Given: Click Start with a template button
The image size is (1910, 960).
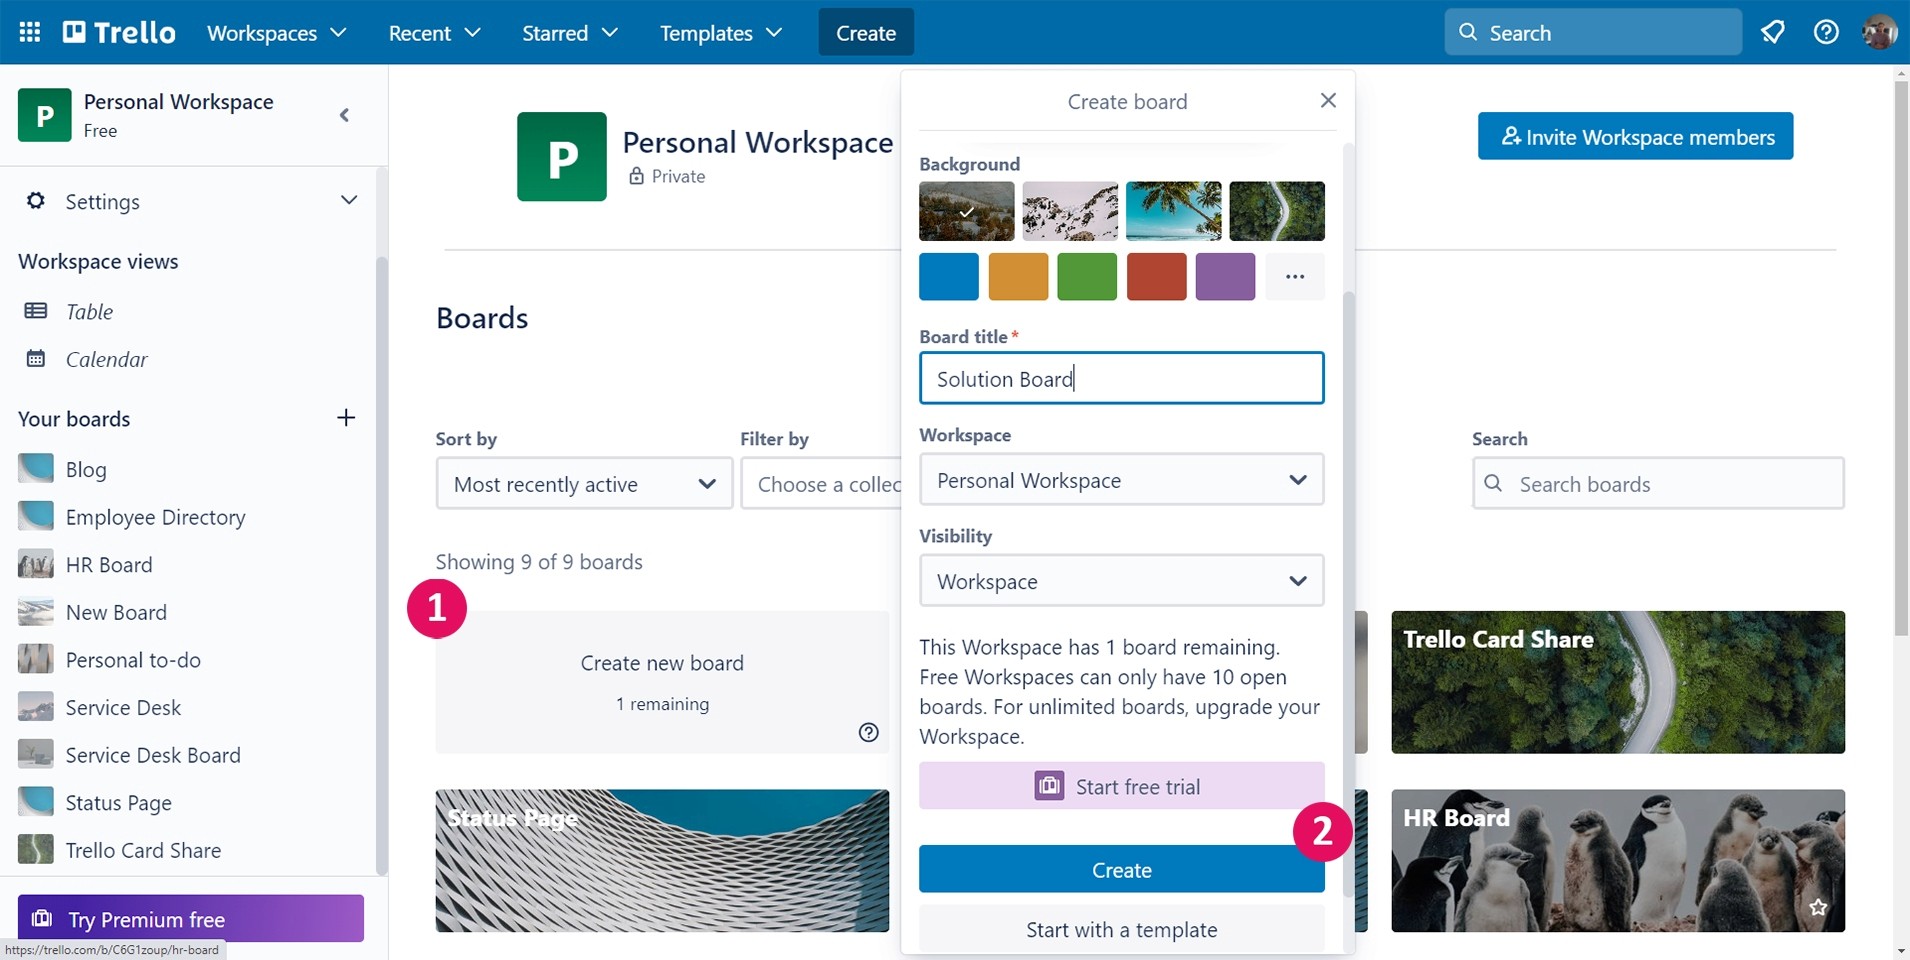Looking at the screenshot, I should pyautogui.click(x=1122, y=929).
